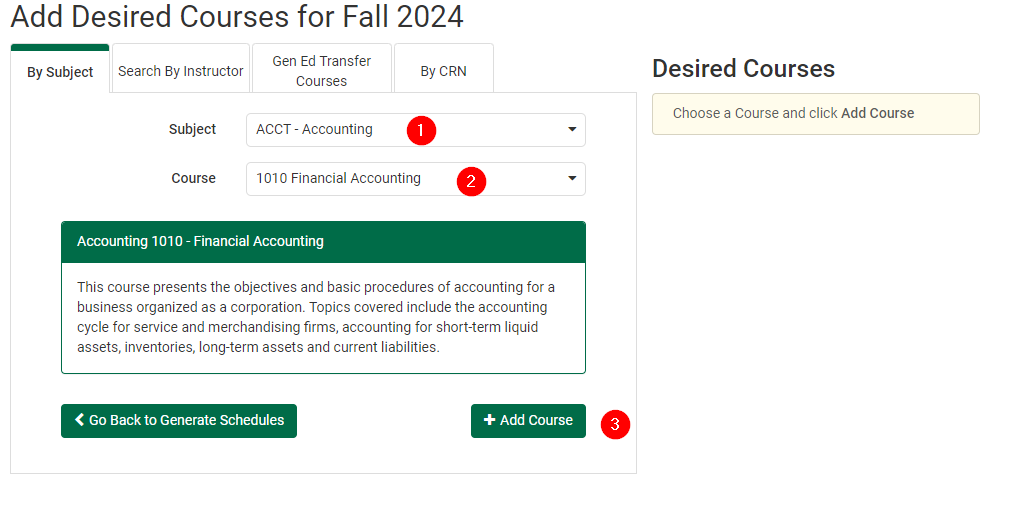Click the "Choose a Course" notice box
The width and height of the screenshot is (1023, 523).
(815, 114)
